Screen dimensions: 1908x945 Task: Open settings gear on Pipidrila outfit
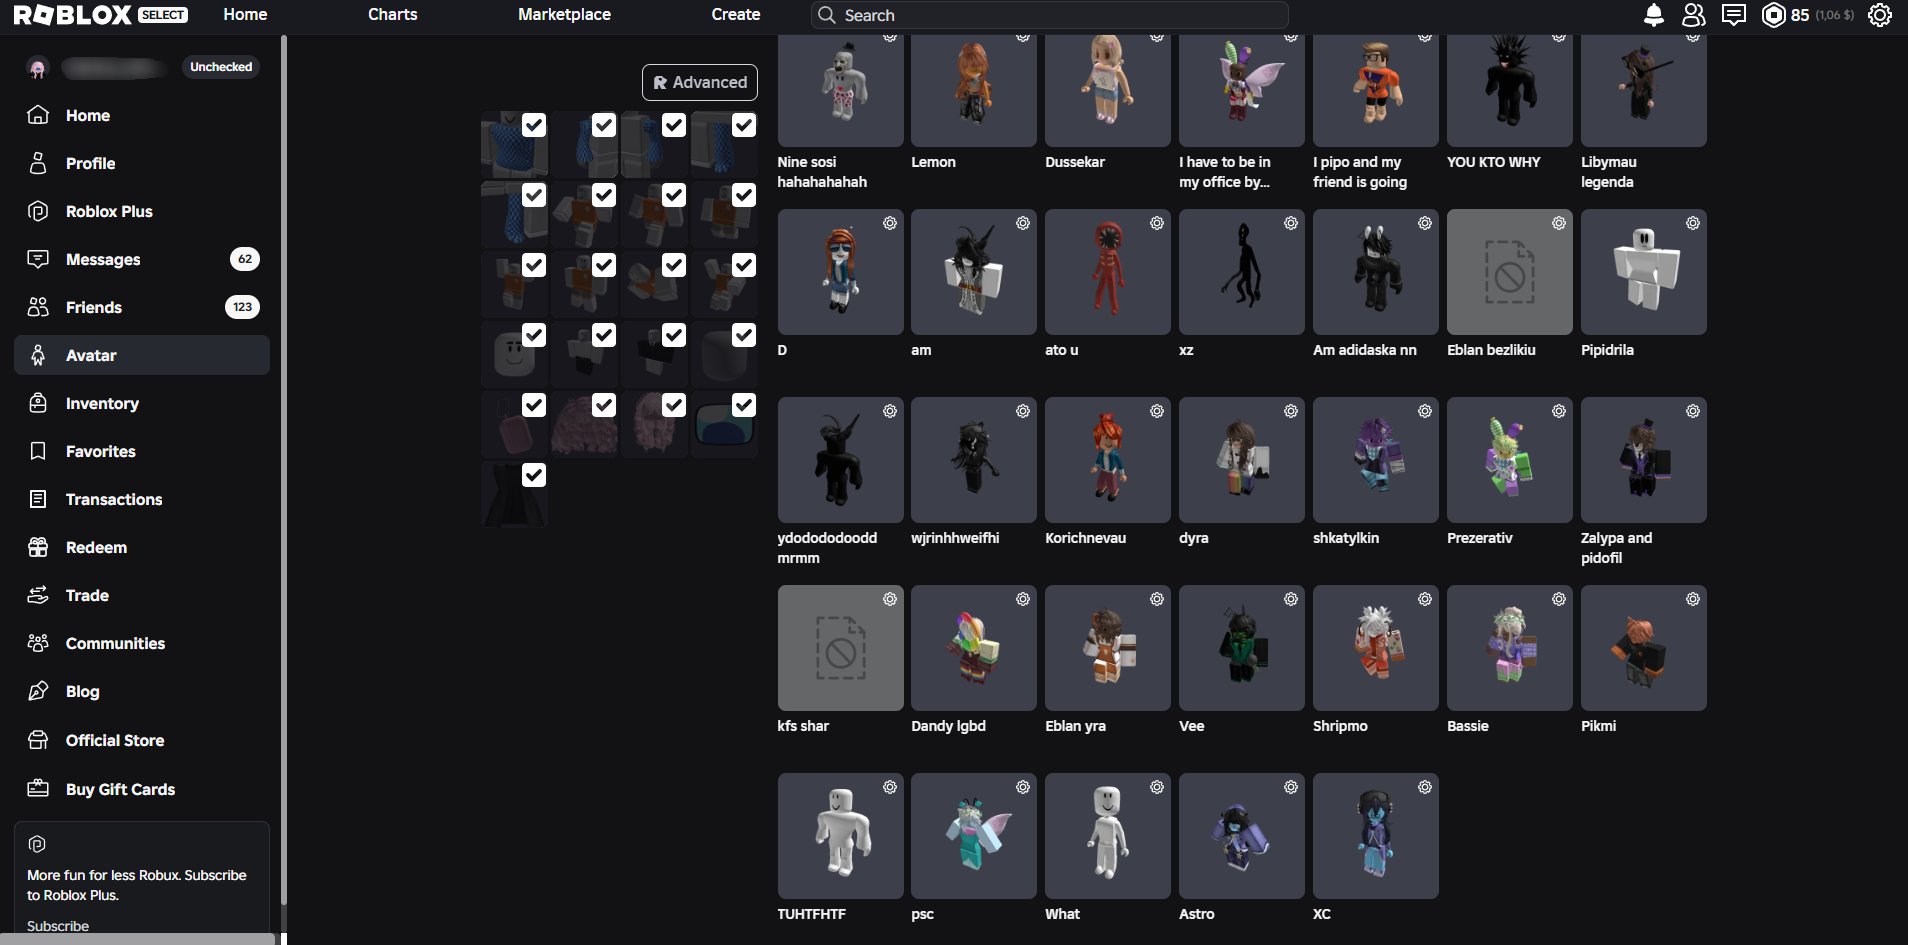click(x=1692, y=223)
